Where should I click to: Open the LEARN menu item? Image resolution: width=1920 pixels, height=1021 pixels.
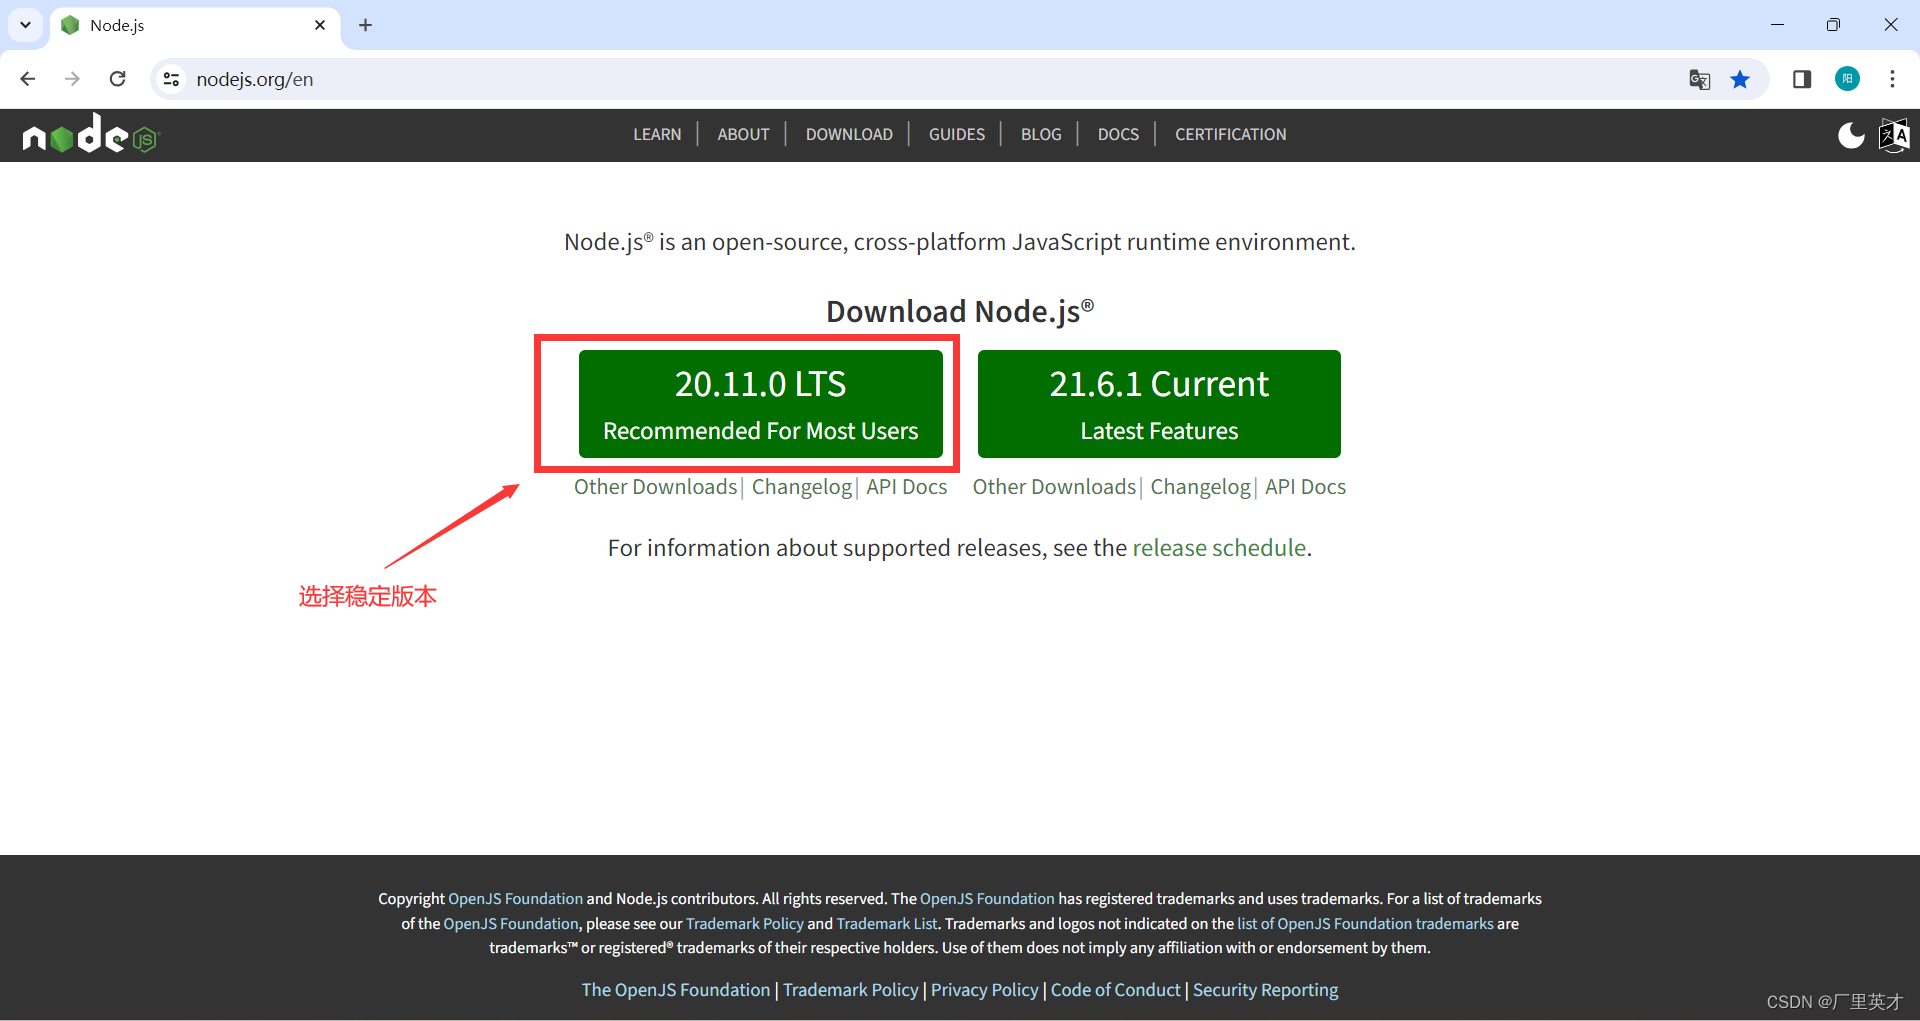pos(657,134)
